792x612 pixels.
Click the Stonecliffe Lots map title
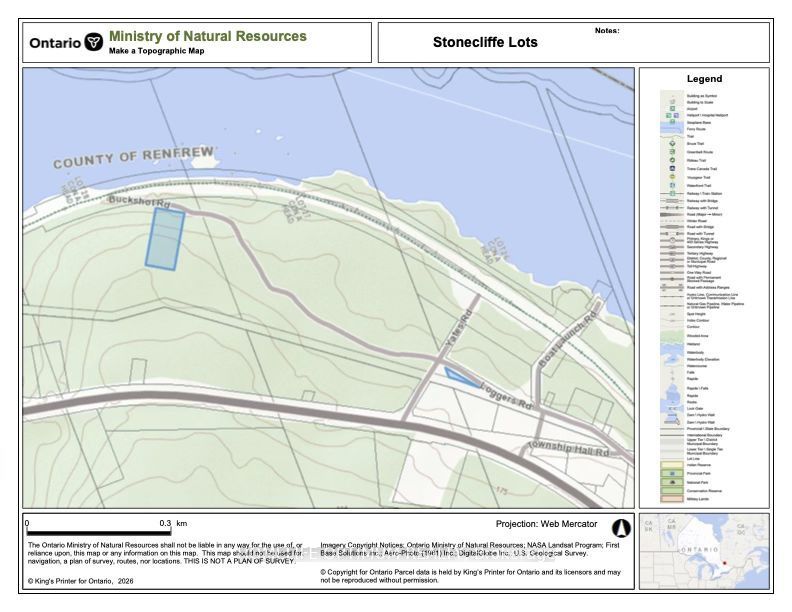(485, 42)
